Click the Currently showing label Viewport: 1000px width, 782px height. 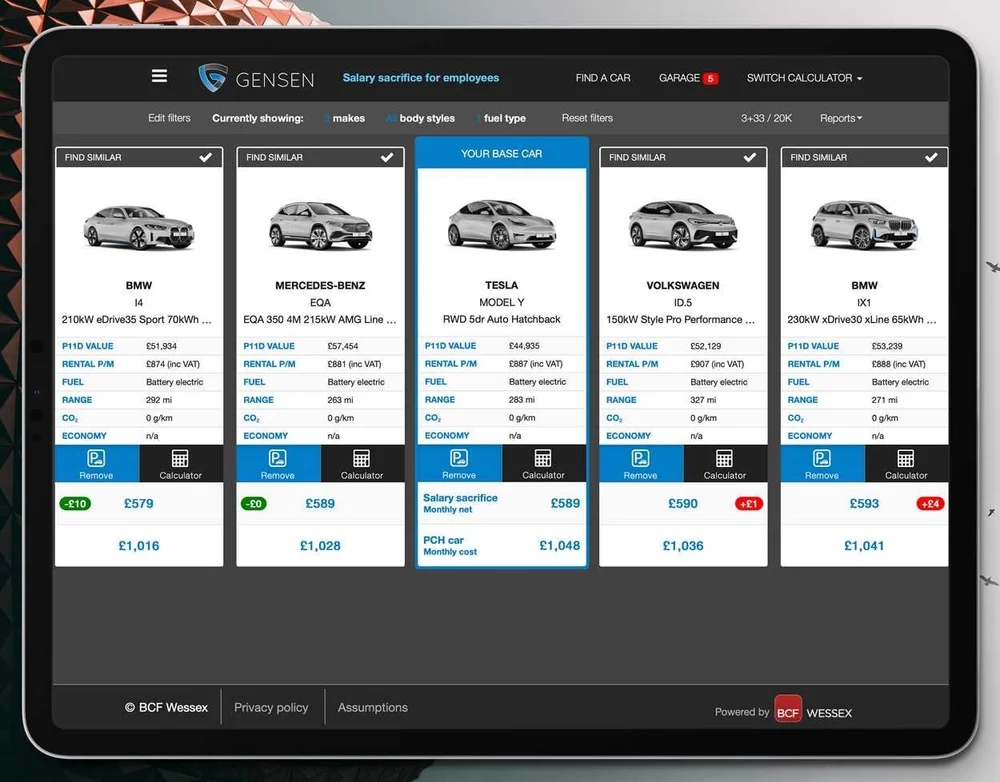coord(258,118)
